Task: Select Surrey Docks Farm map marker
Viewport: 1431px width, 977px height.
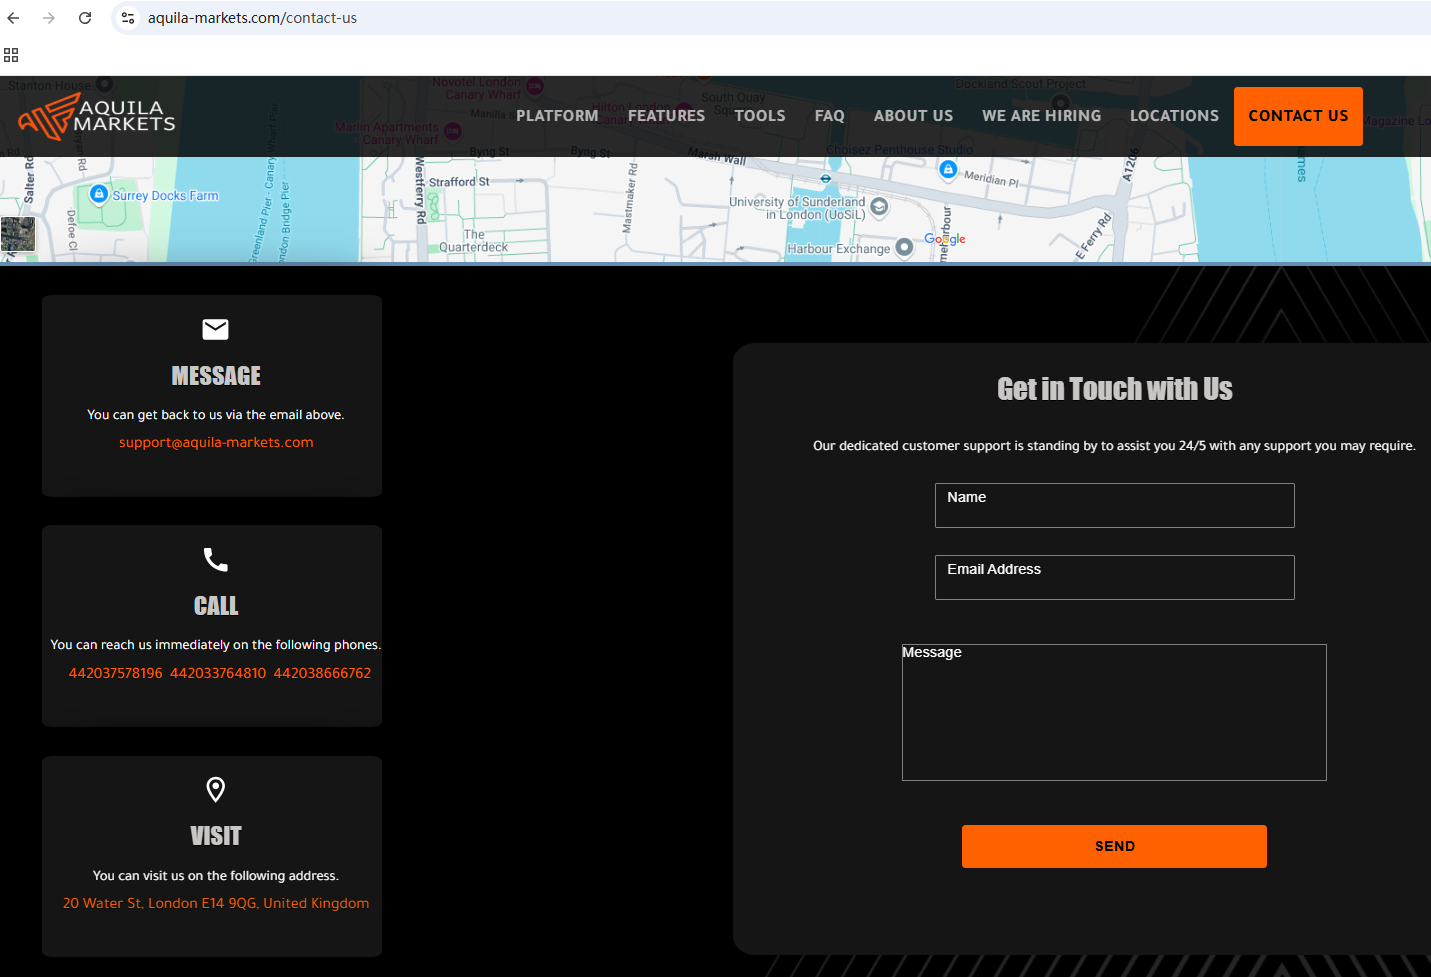Action: coord(98,194)
